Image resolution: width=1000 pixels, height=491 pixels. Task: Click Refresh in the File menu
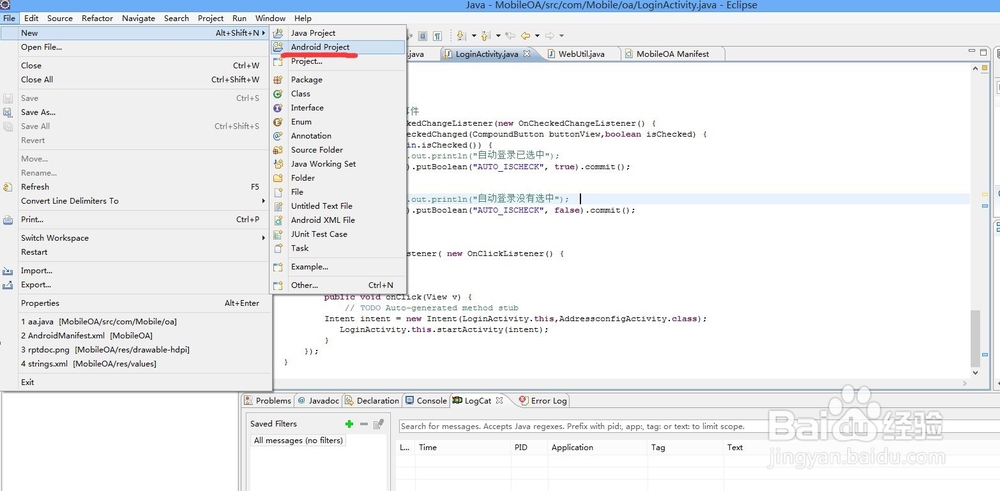(x=136, y=187)
